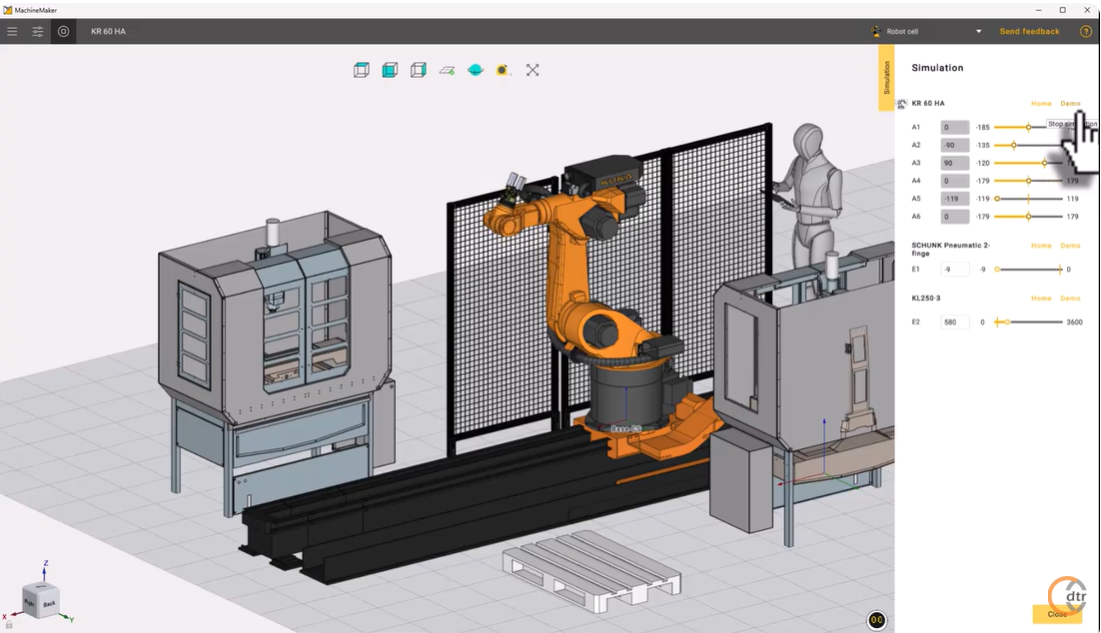Click the A5 value input field
The width and height of the screenshot is (1101, 633).
pyautogui.click(x=955, y=199)
